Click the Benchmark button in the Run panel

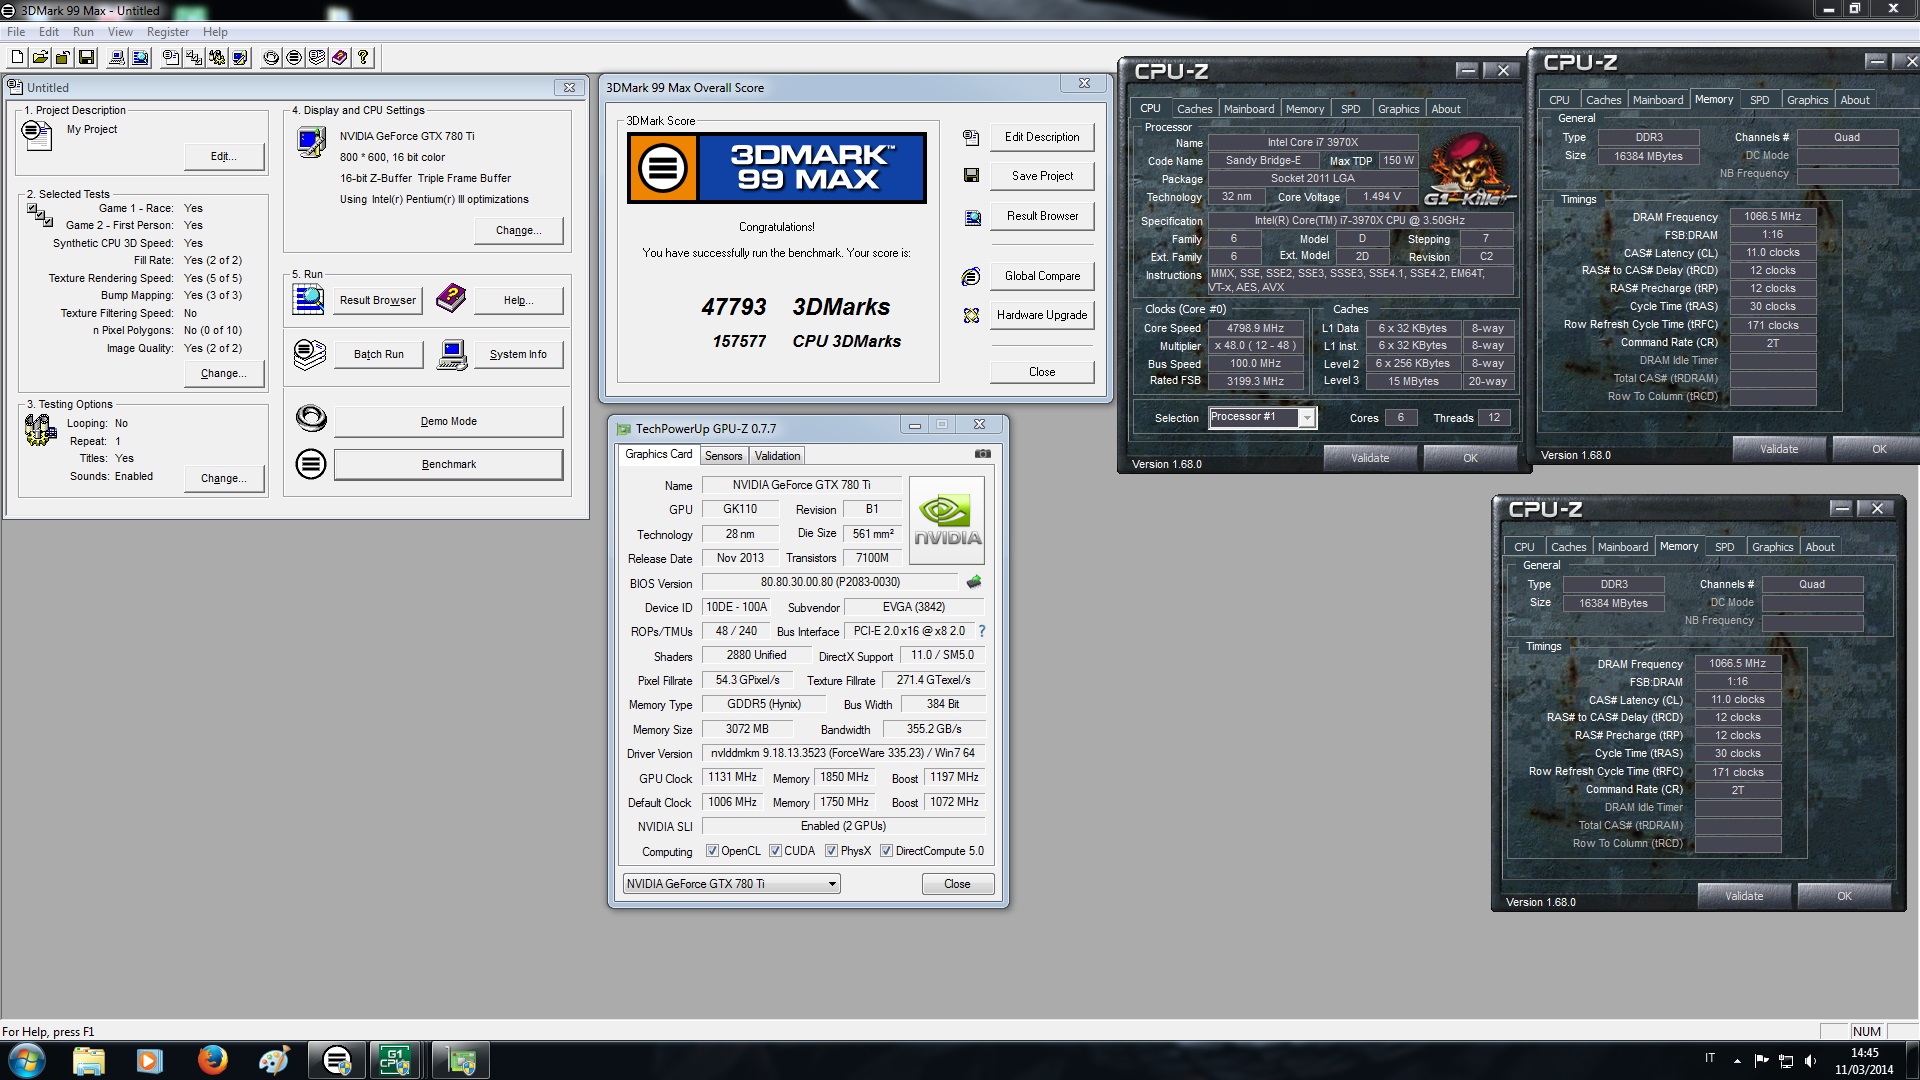coord(448,464)
